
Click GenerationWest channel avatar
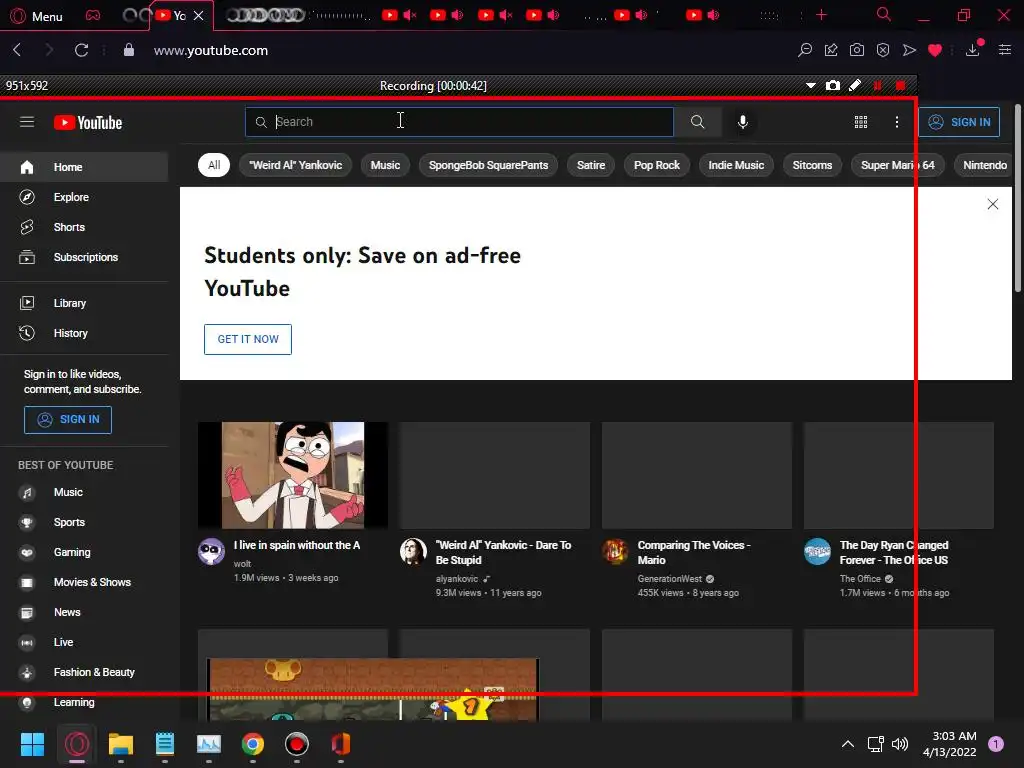click(615, 551)
